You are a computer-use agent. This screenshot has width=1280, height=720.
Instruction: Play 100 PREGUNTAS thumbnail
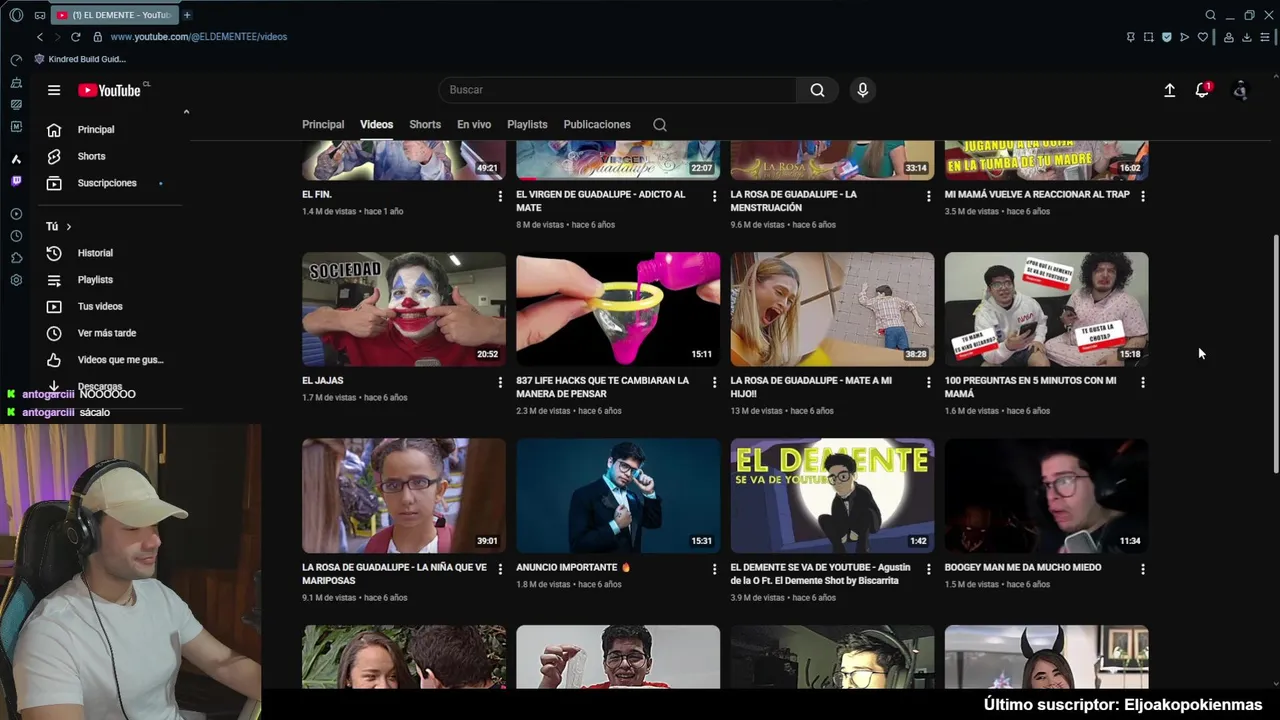[1046, 309]
